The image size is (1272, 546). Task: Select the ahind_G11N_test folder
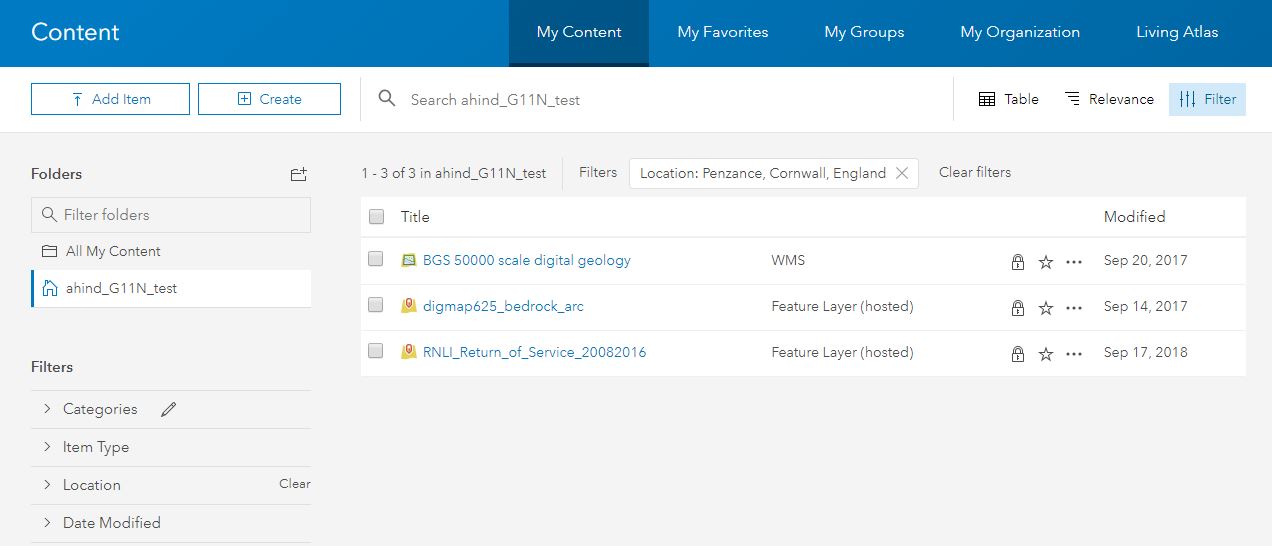171,288
